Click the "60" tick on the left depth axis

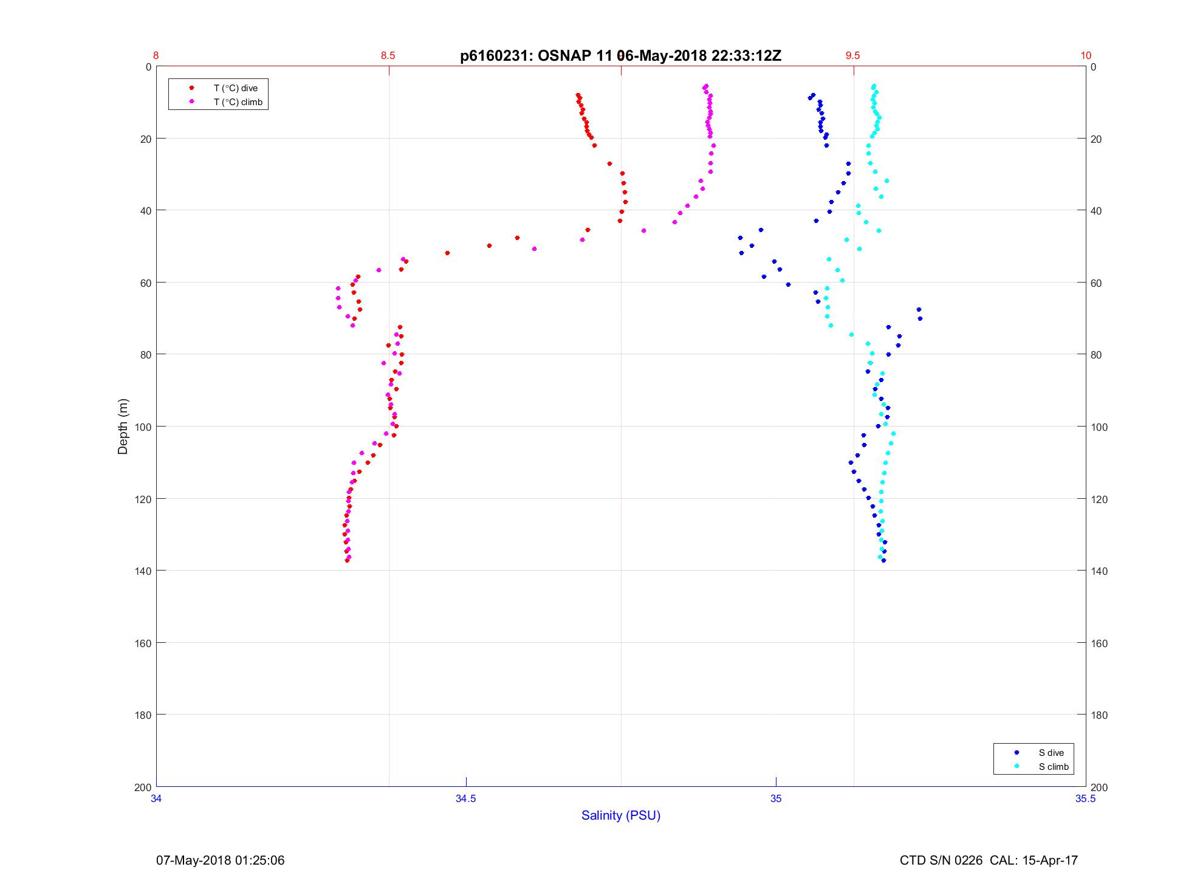coord(145,283)
